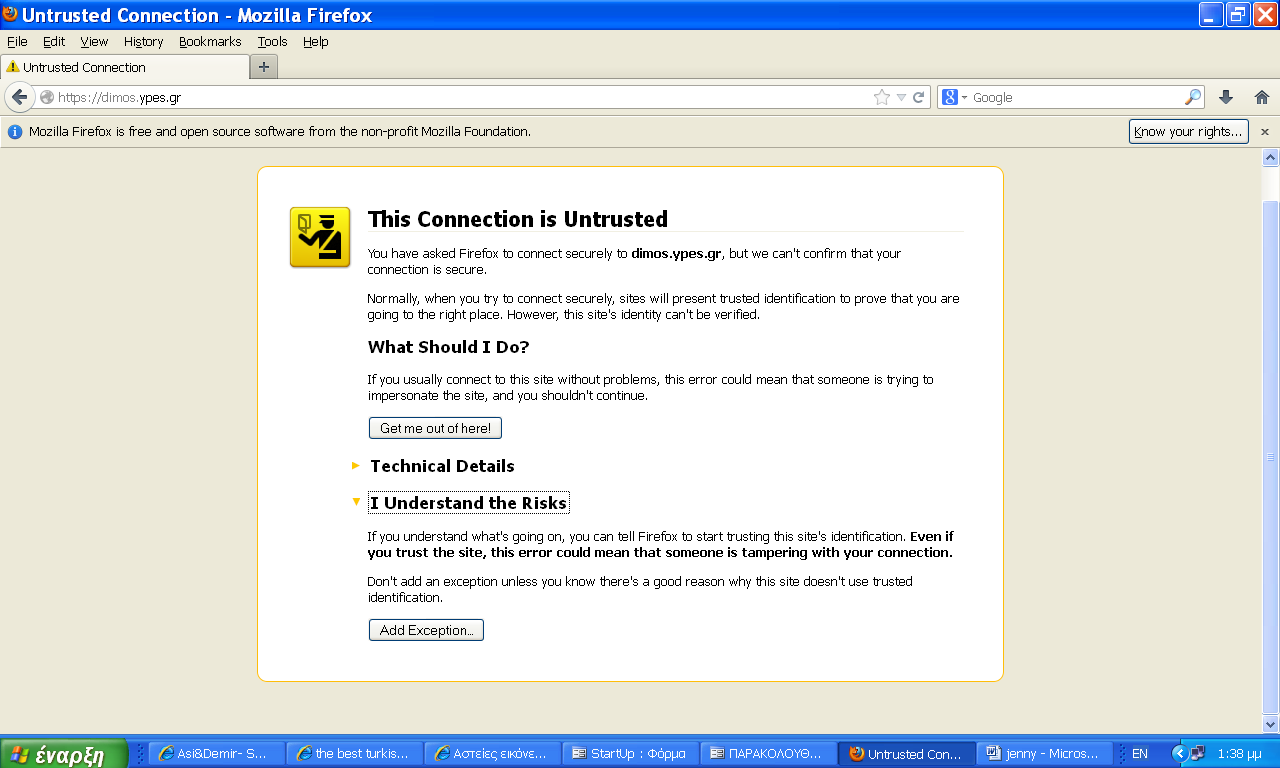This screenshot has height=768, width=1280.
Task: Click the URL address field
Action: (x=463, y=97)
